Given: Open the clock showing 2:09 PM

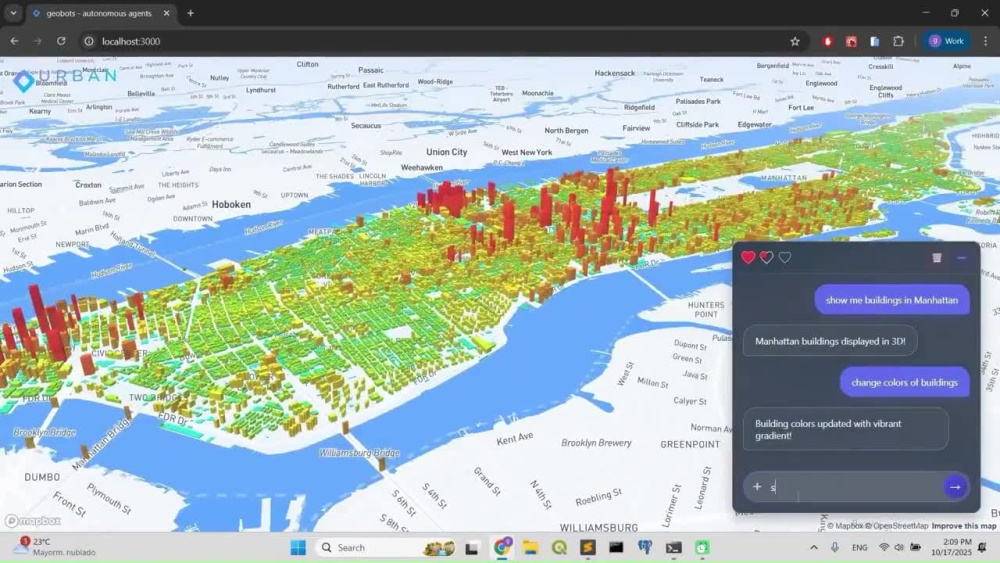Looking at the screenshot, I should 952,547.
